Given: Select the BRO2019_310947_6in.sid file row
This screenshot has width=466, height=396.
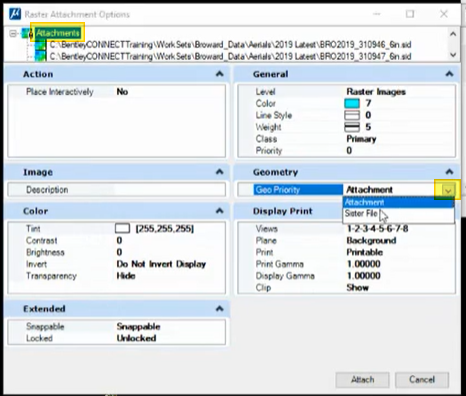Looking at the screenshot, I should 230,56.
